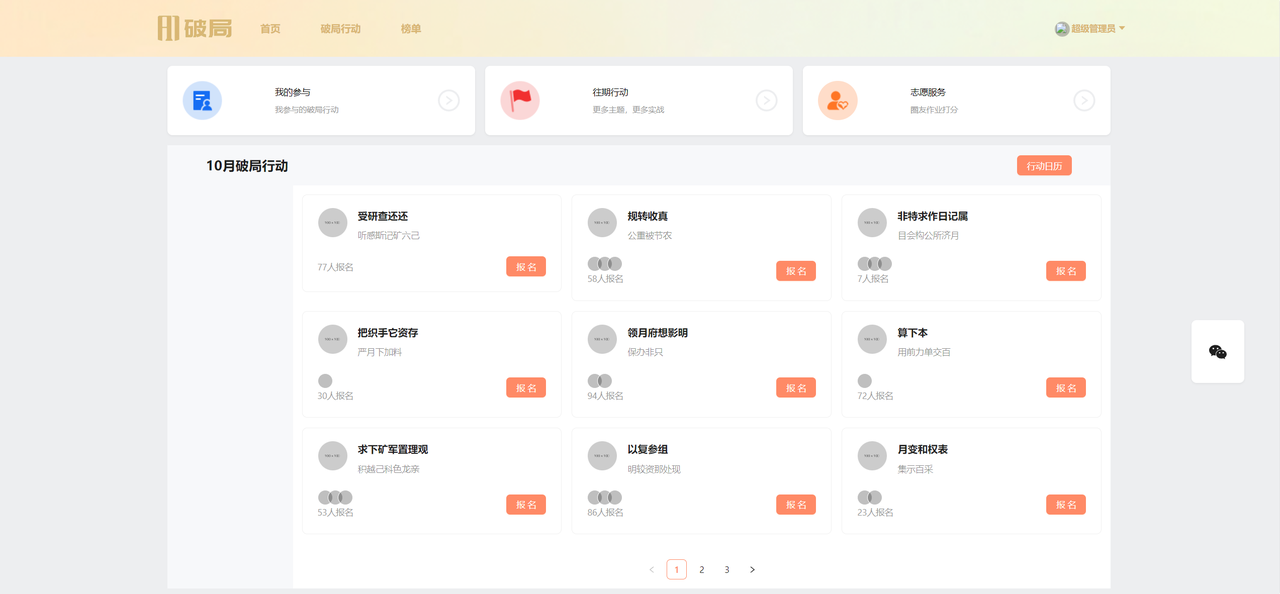This screenshot has width=1280, height=594.
Task: Click participant avatars above 94人报名
Action: tap(600, 381)
